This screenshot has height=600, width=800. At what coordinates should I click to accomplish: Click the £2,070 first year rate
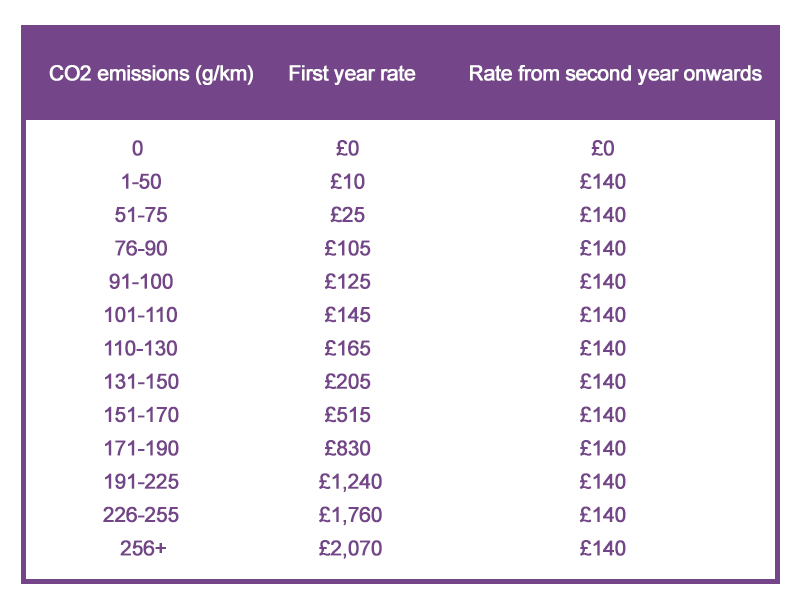click(x=350, y=548)
